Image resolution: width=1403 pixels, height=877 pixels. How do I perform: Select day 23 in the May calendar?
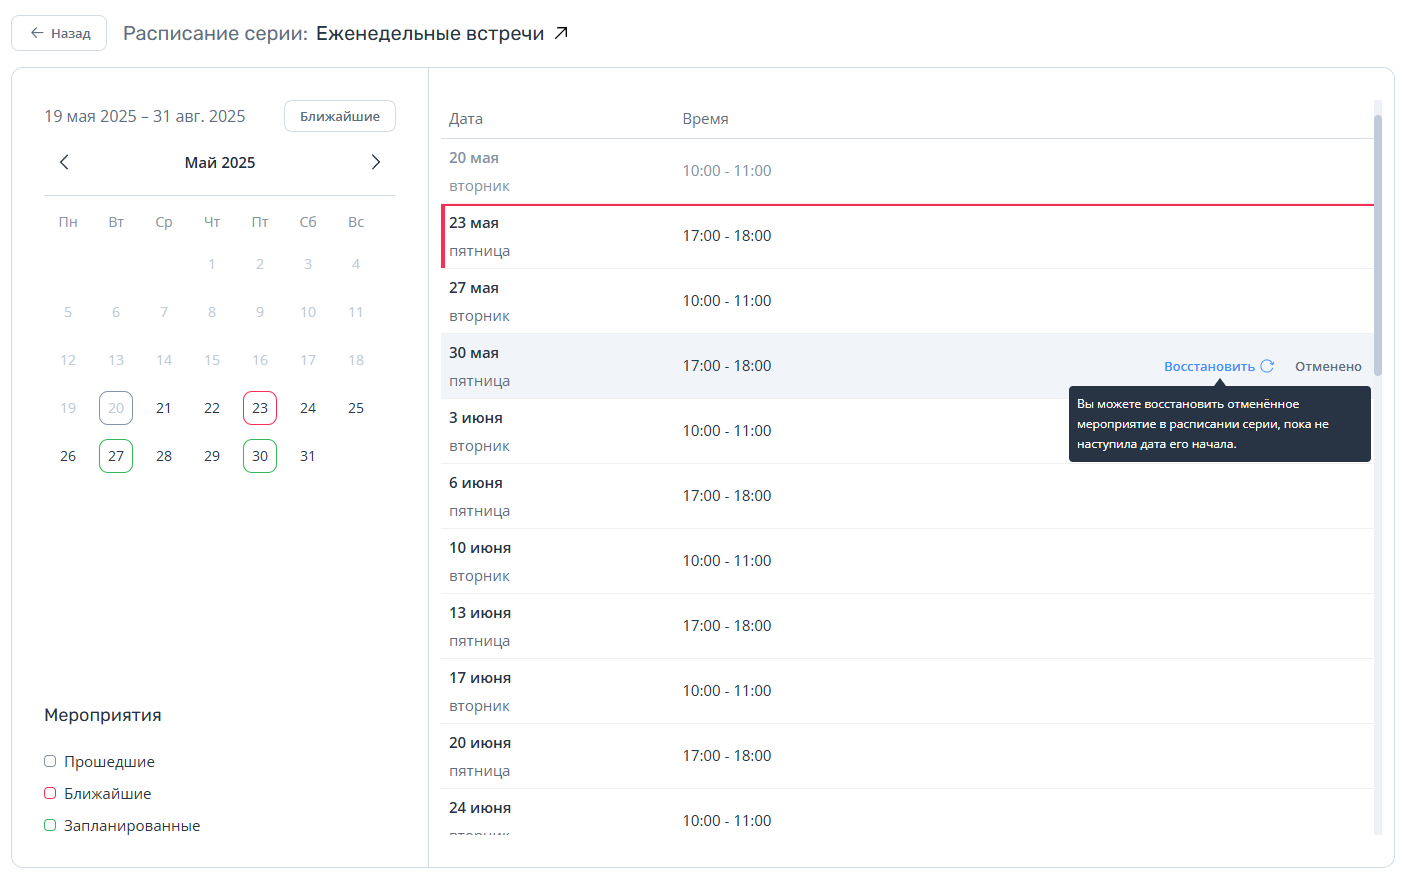(260, 408)
